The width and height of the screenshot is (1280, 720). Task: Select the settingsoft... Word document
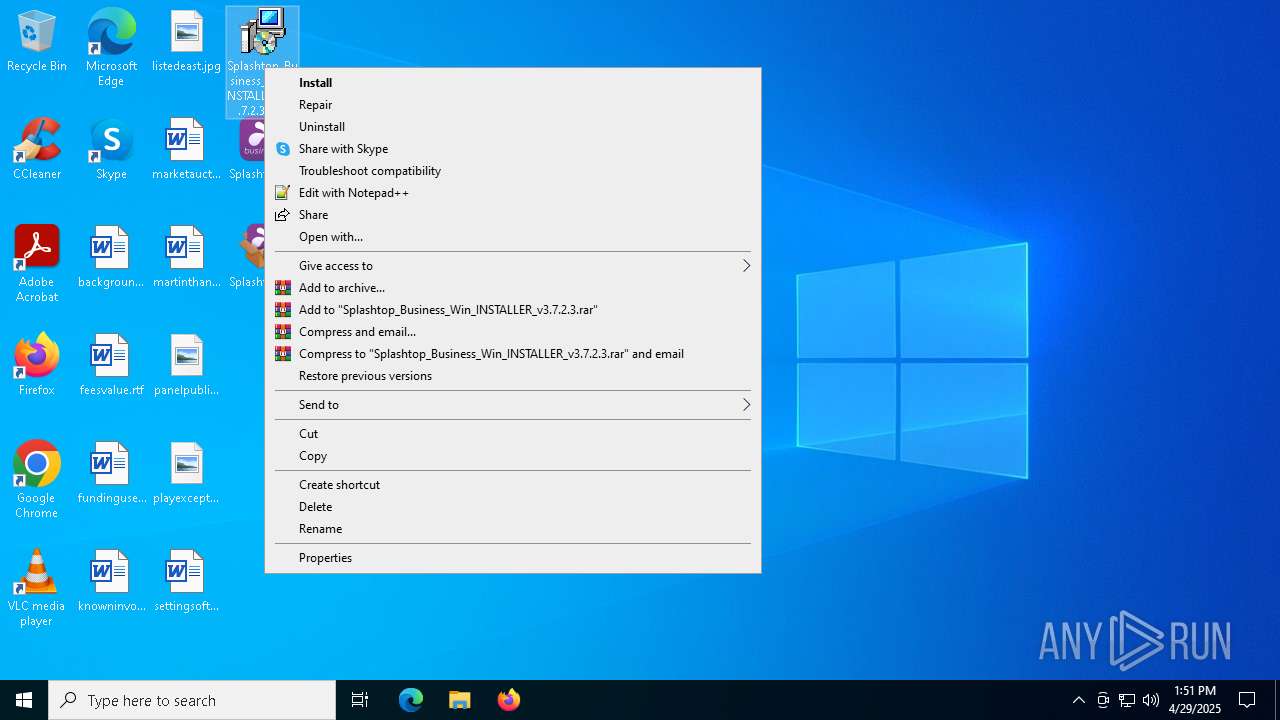[186, 582]
